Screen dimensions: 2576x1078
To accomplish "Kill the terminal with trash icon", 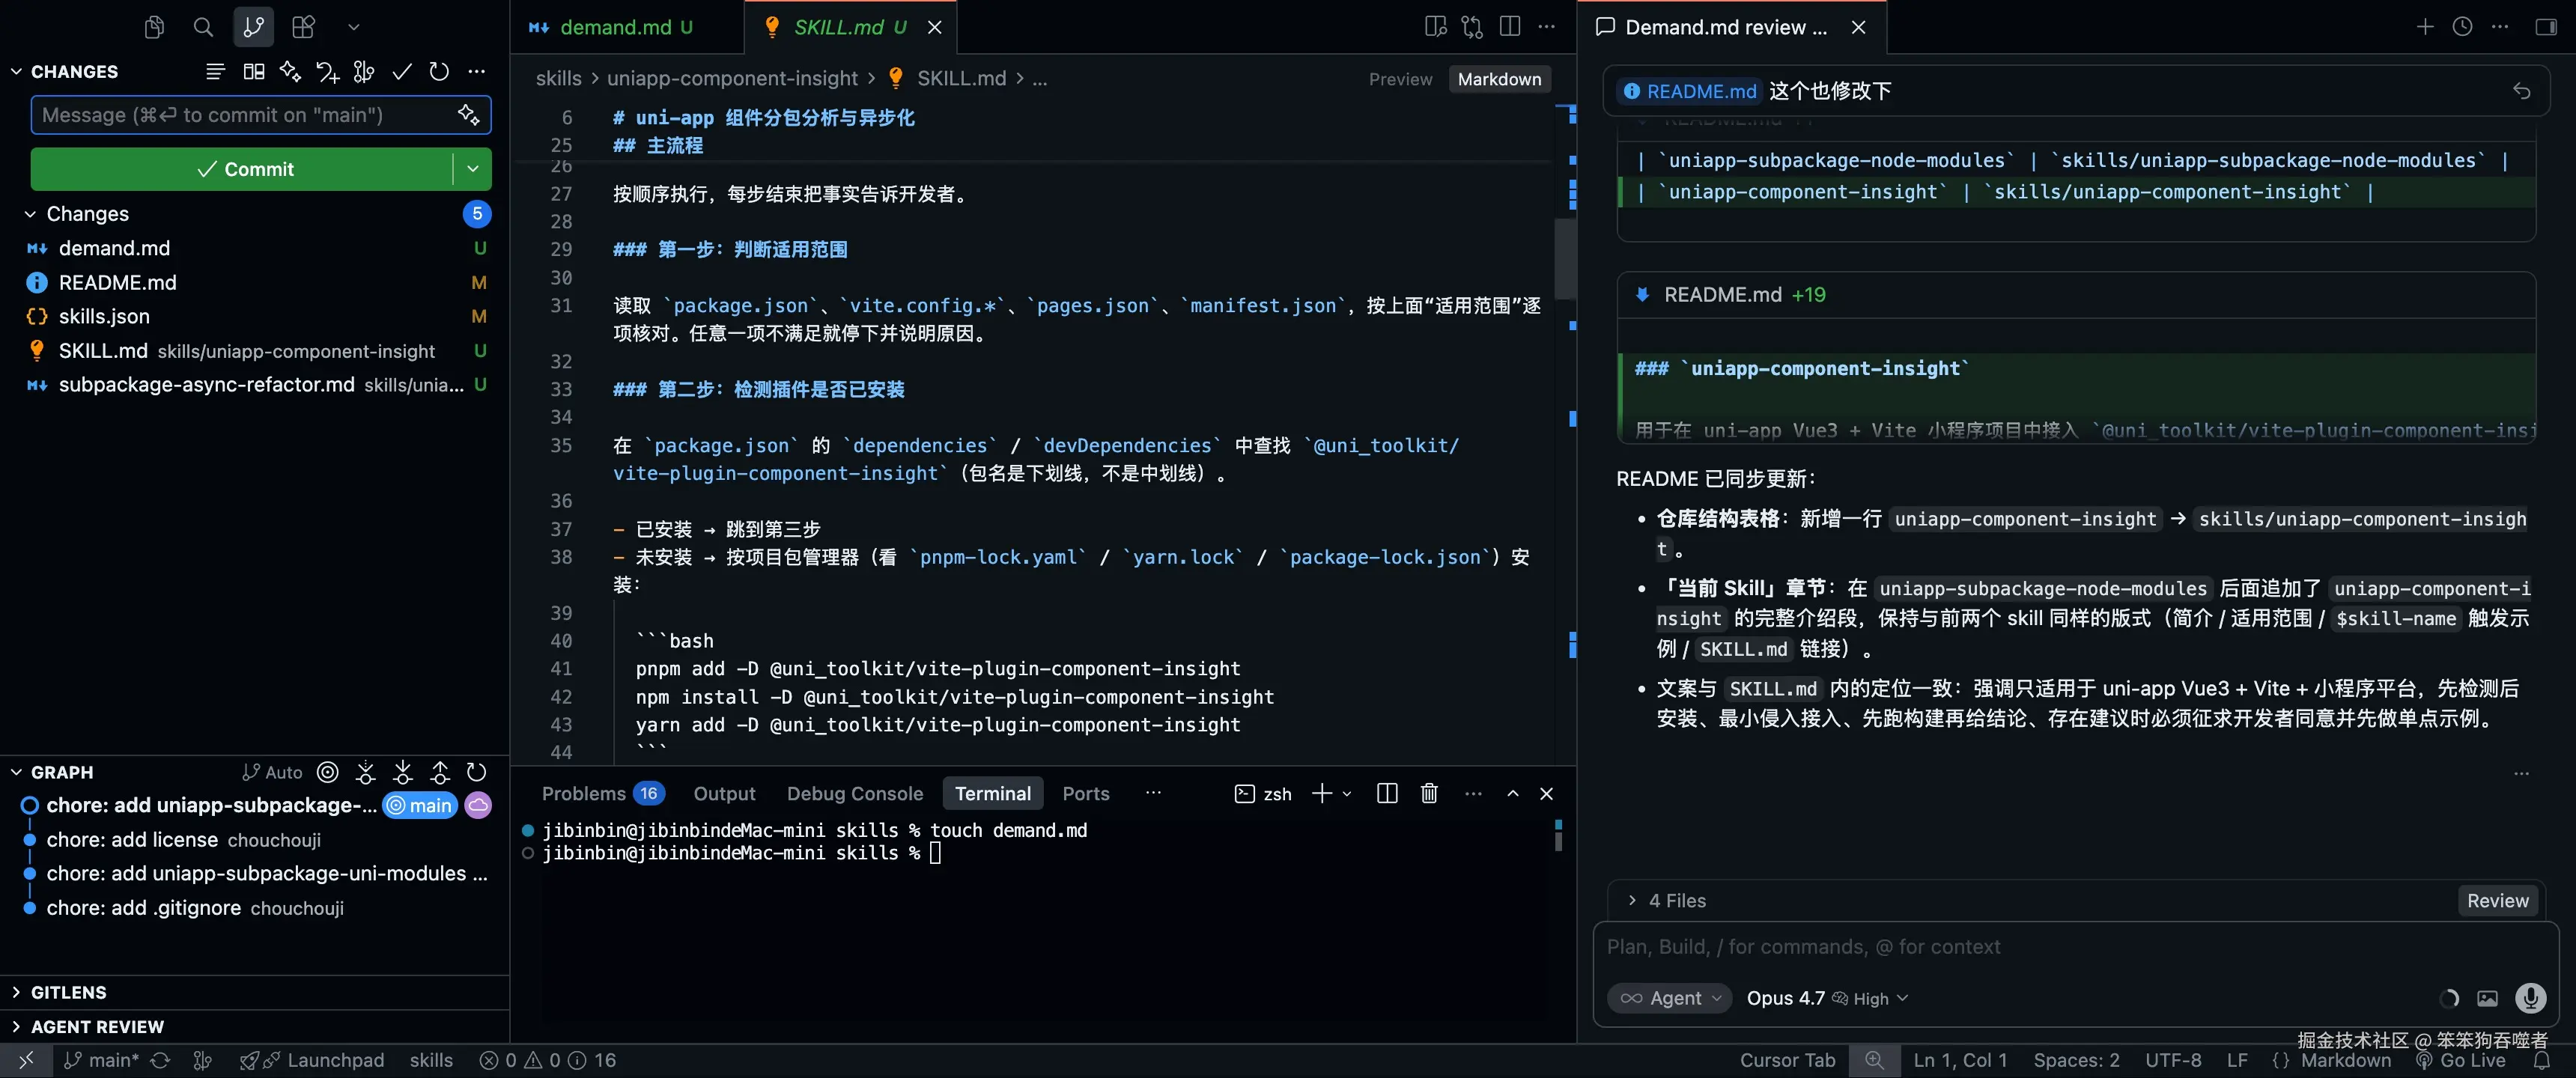I will click(1429, 793).
